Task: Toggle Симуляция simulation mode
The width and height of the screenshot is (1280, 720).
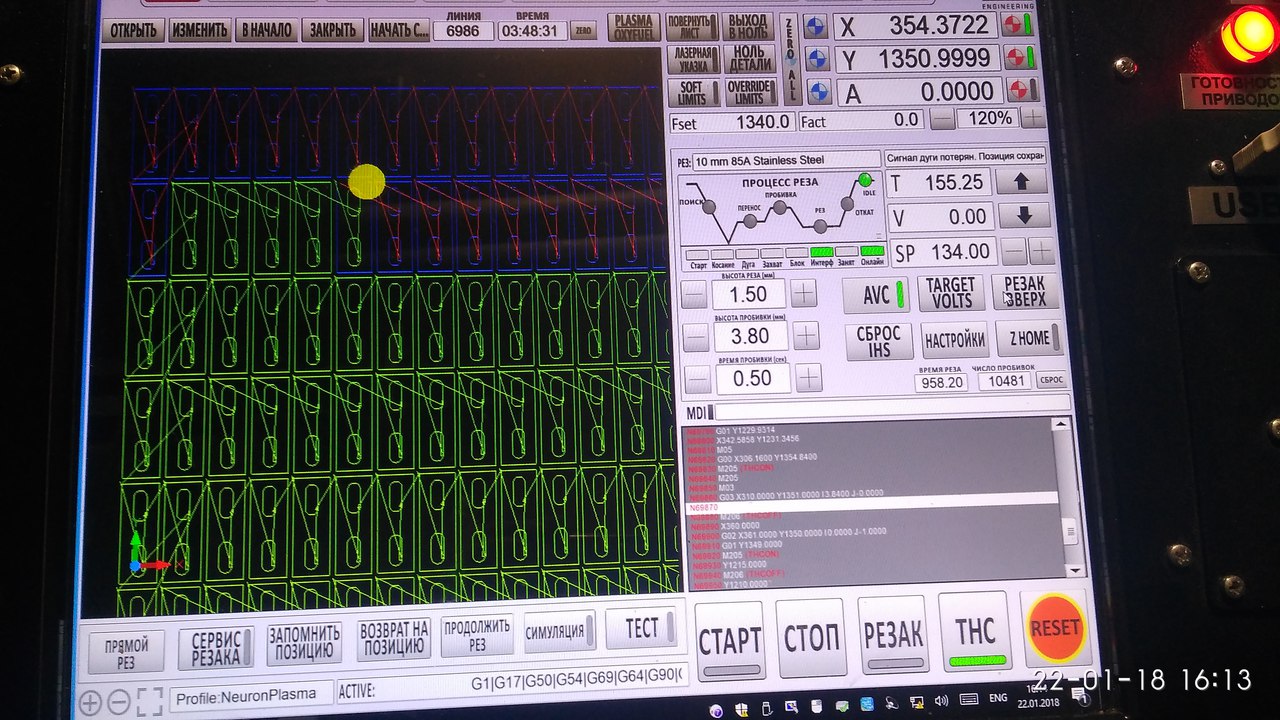Action: point(560,630)
